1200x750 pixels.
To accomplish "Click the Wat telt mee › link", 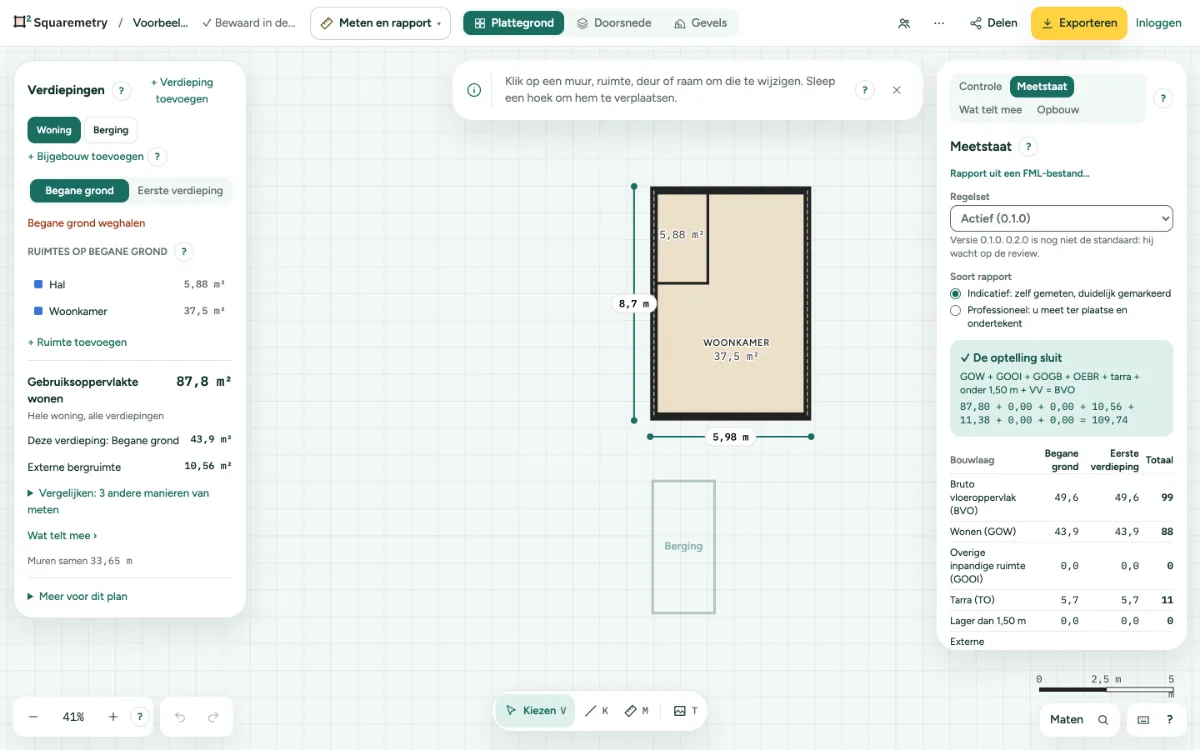I will 62,536.
